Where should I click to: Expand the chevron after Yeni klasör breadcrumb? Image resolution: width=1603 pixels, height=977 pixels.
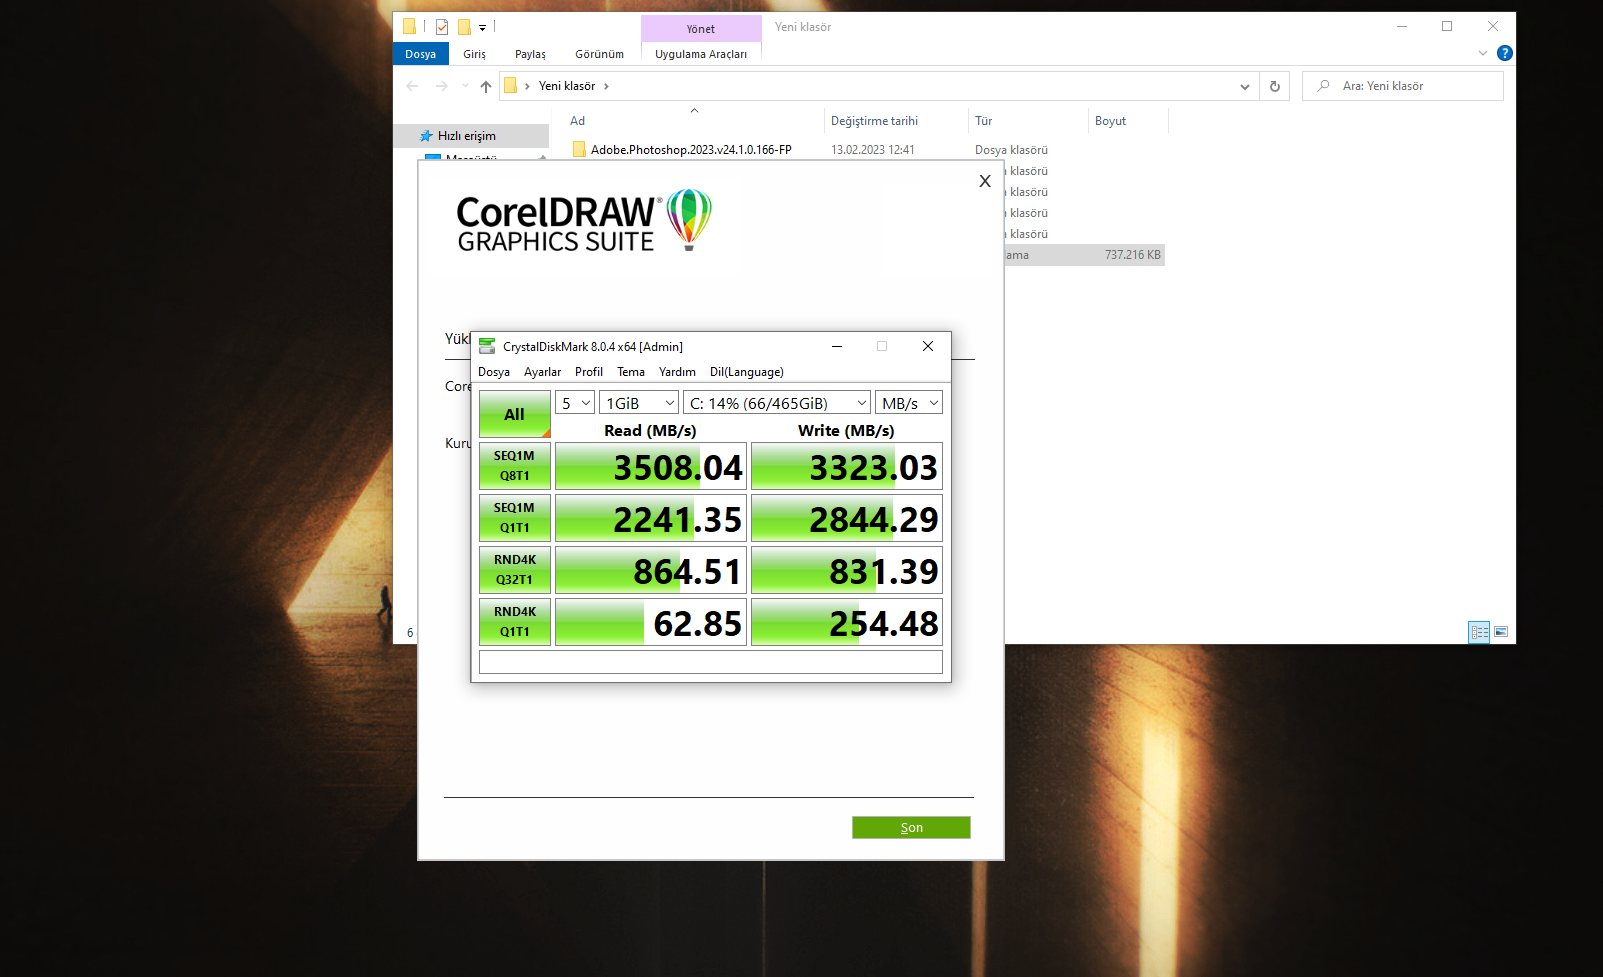coord(606,86)
